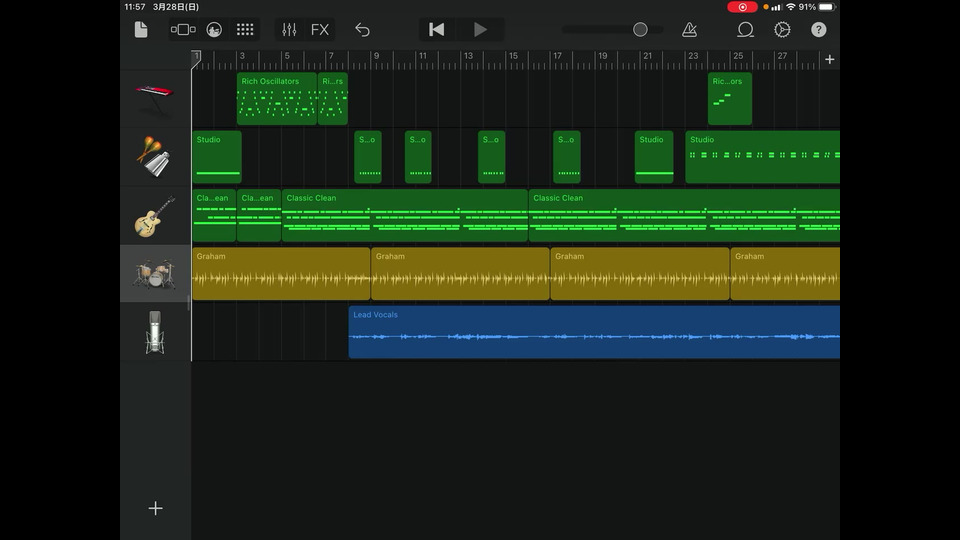
Task: Select the Studio region at bar 21
Action: point(654,157)
